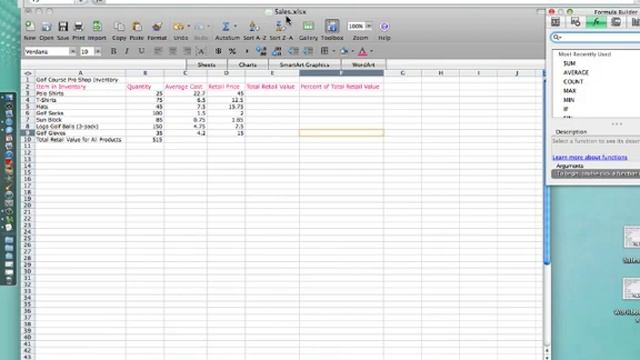The image size is (640, 360).
Task: Apply percent style format
Action: pyautogui.click(x=232, y=51)
